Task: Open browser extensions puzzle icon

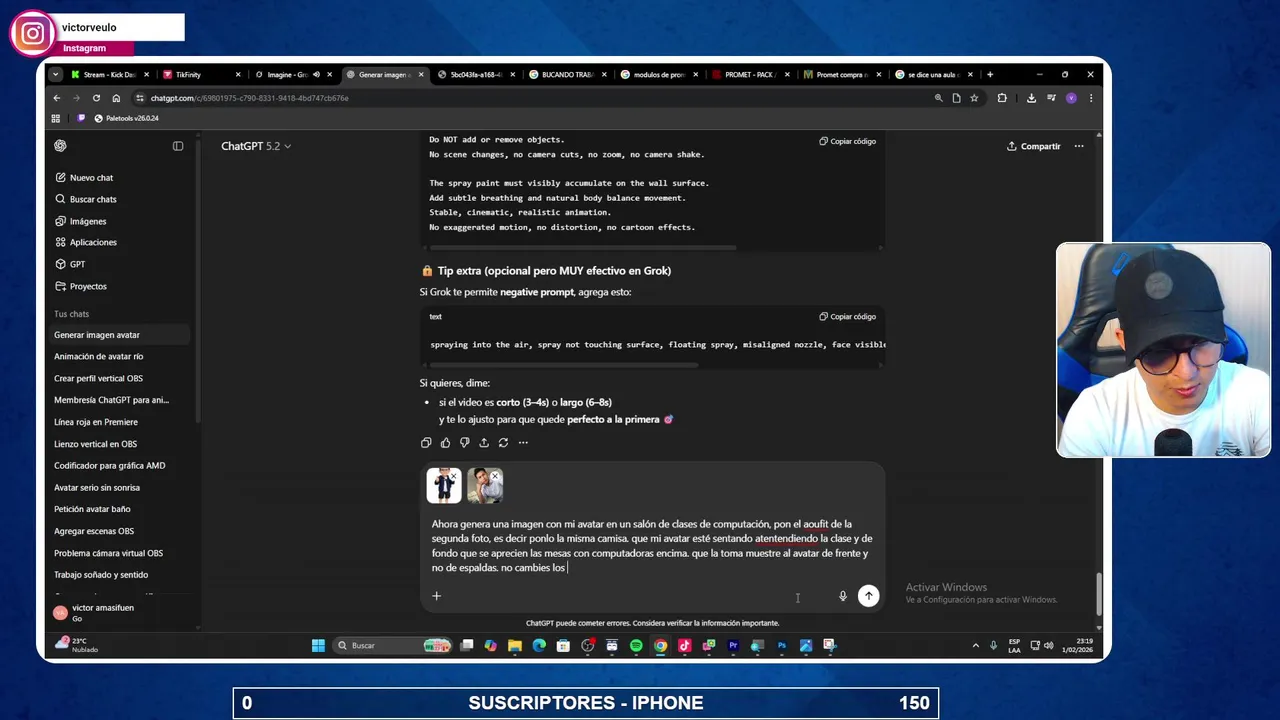Action: tap(1002, 98)
